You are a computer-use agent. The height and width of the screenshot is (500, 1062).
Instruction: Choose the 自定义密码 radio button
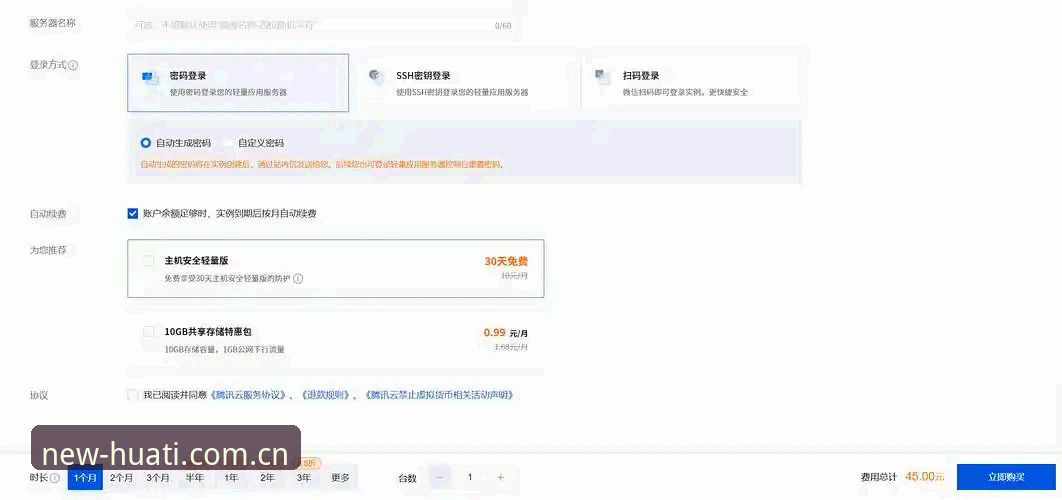coord(228,143)
